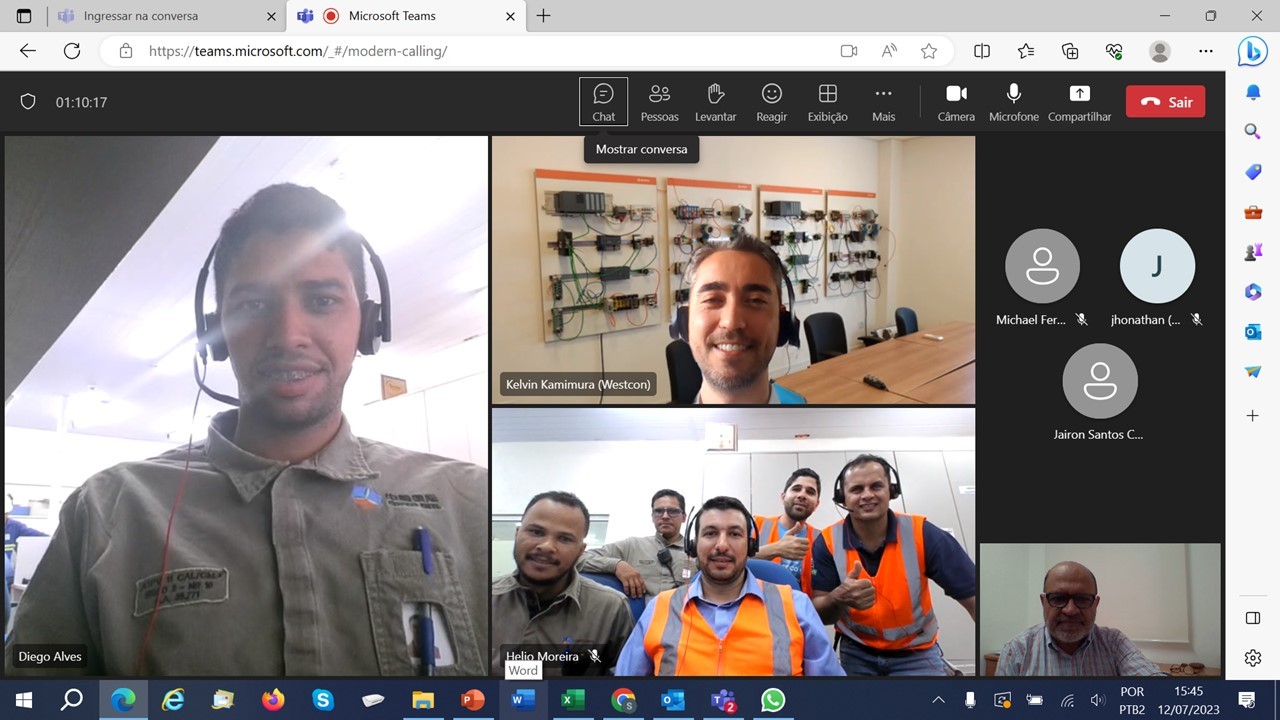Leave the meeting with Sair button
This screenshot has height=720, width=1280.
[1165, 102]
